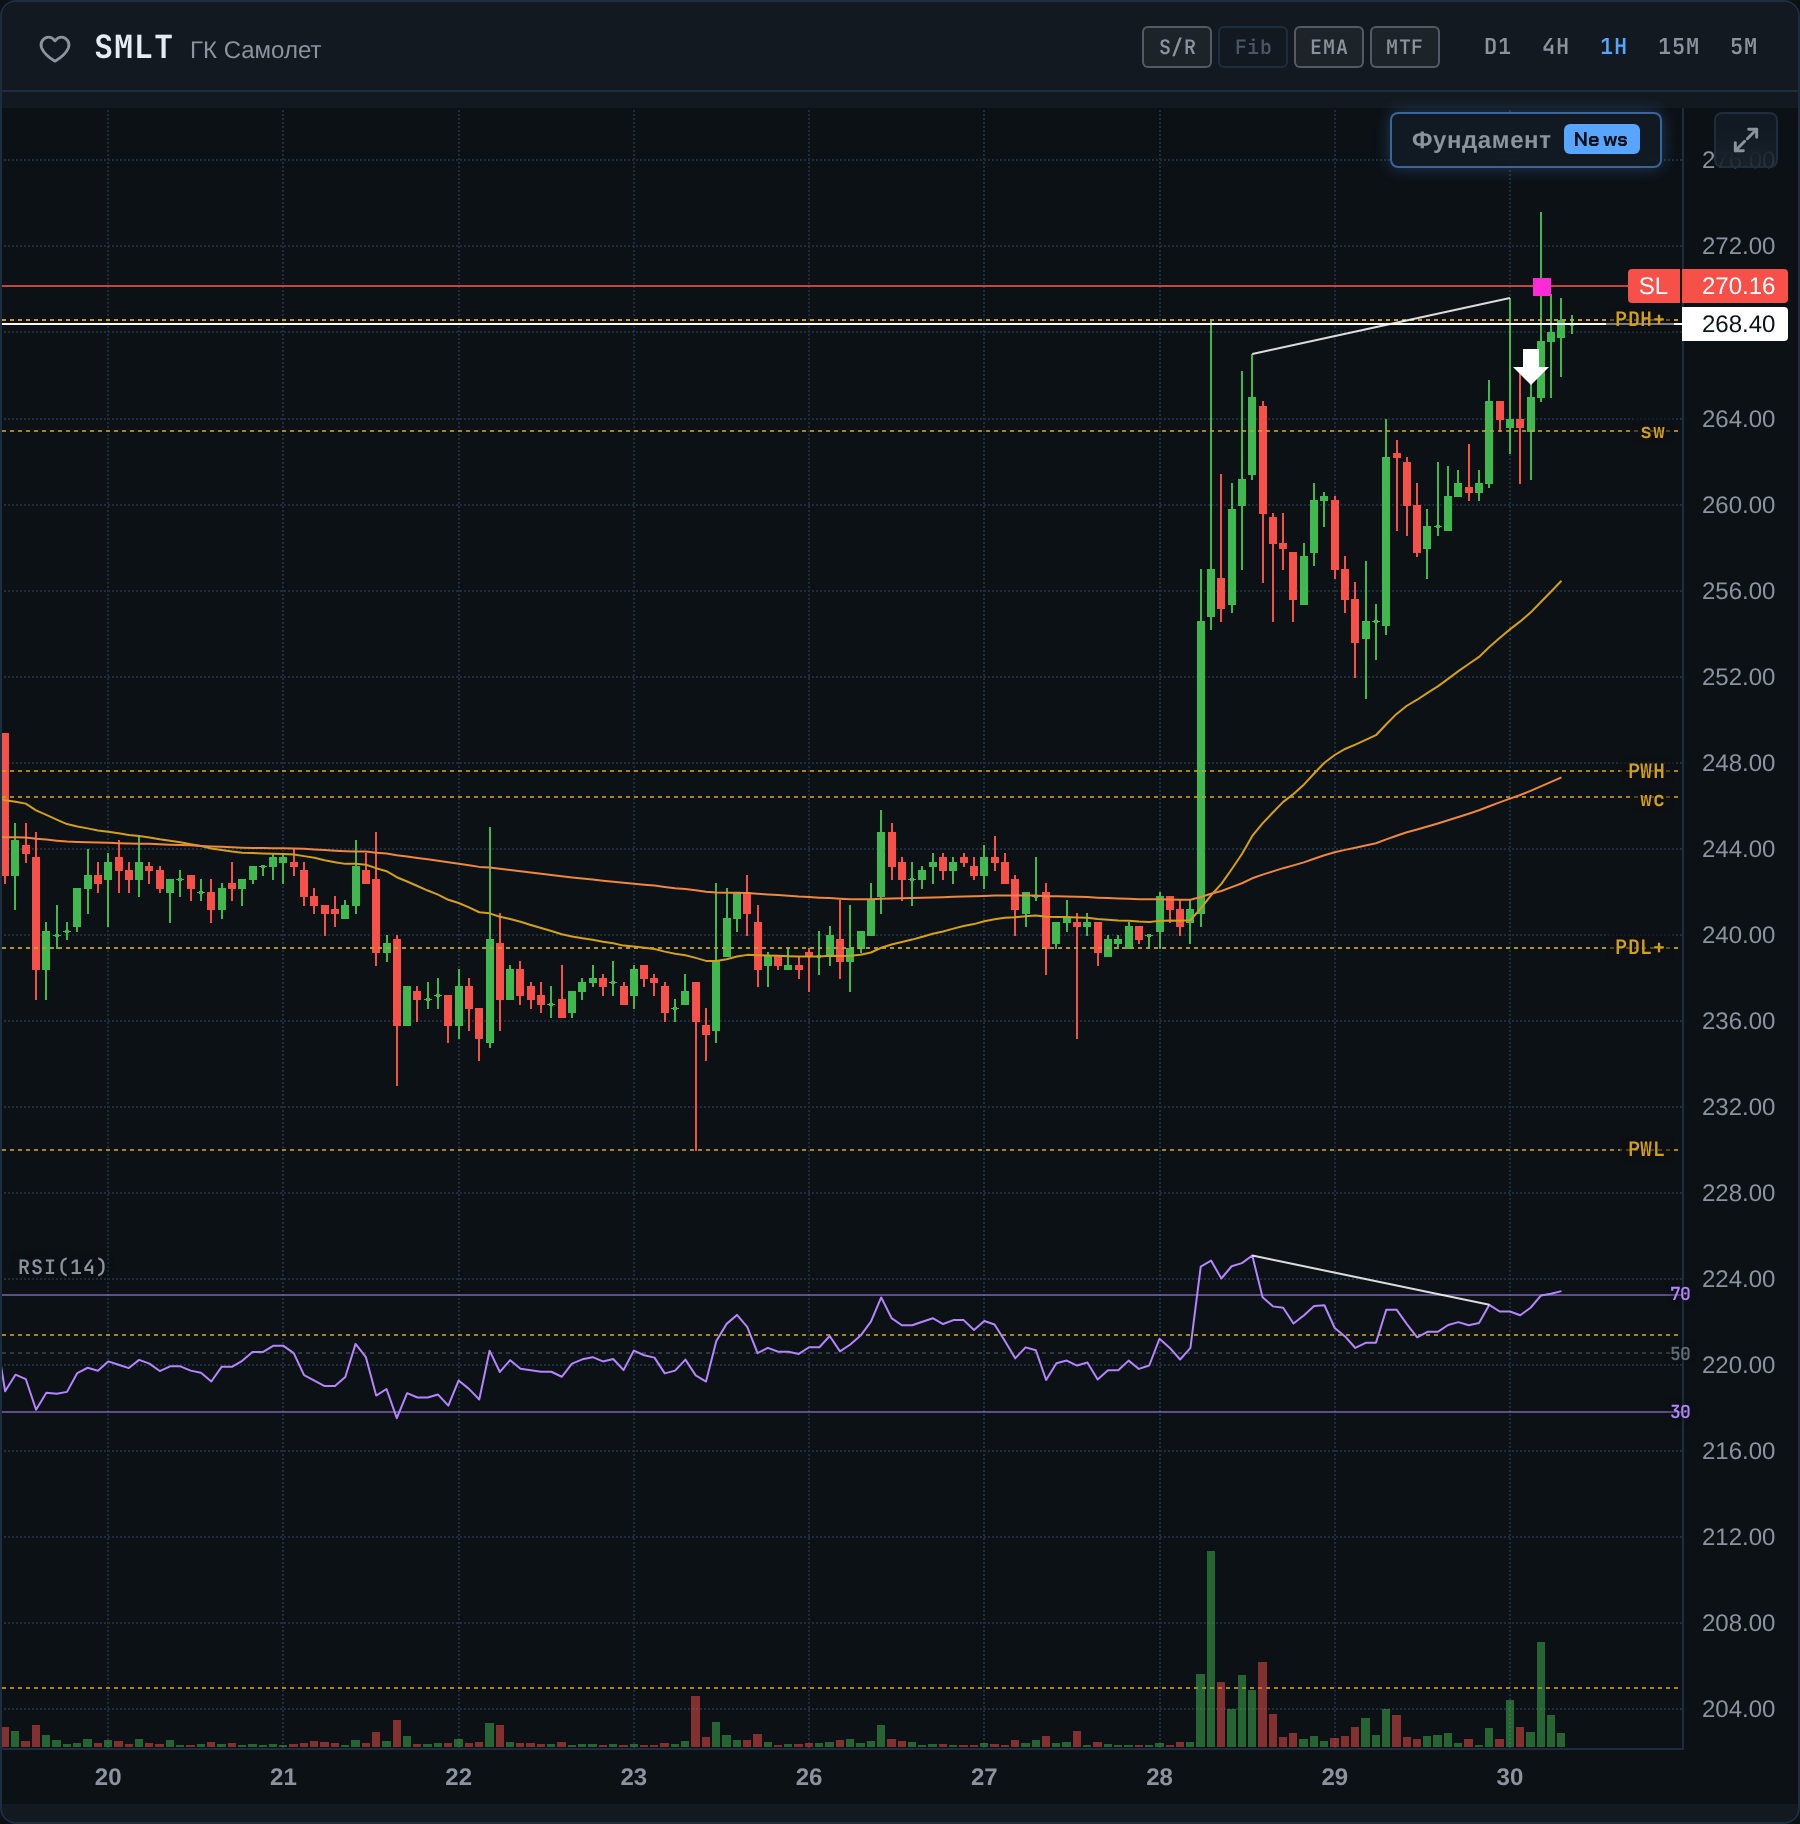Expand the chart to fullscreen
This screenshot has height=1824, width=1800.
(x=1746, y=140)
